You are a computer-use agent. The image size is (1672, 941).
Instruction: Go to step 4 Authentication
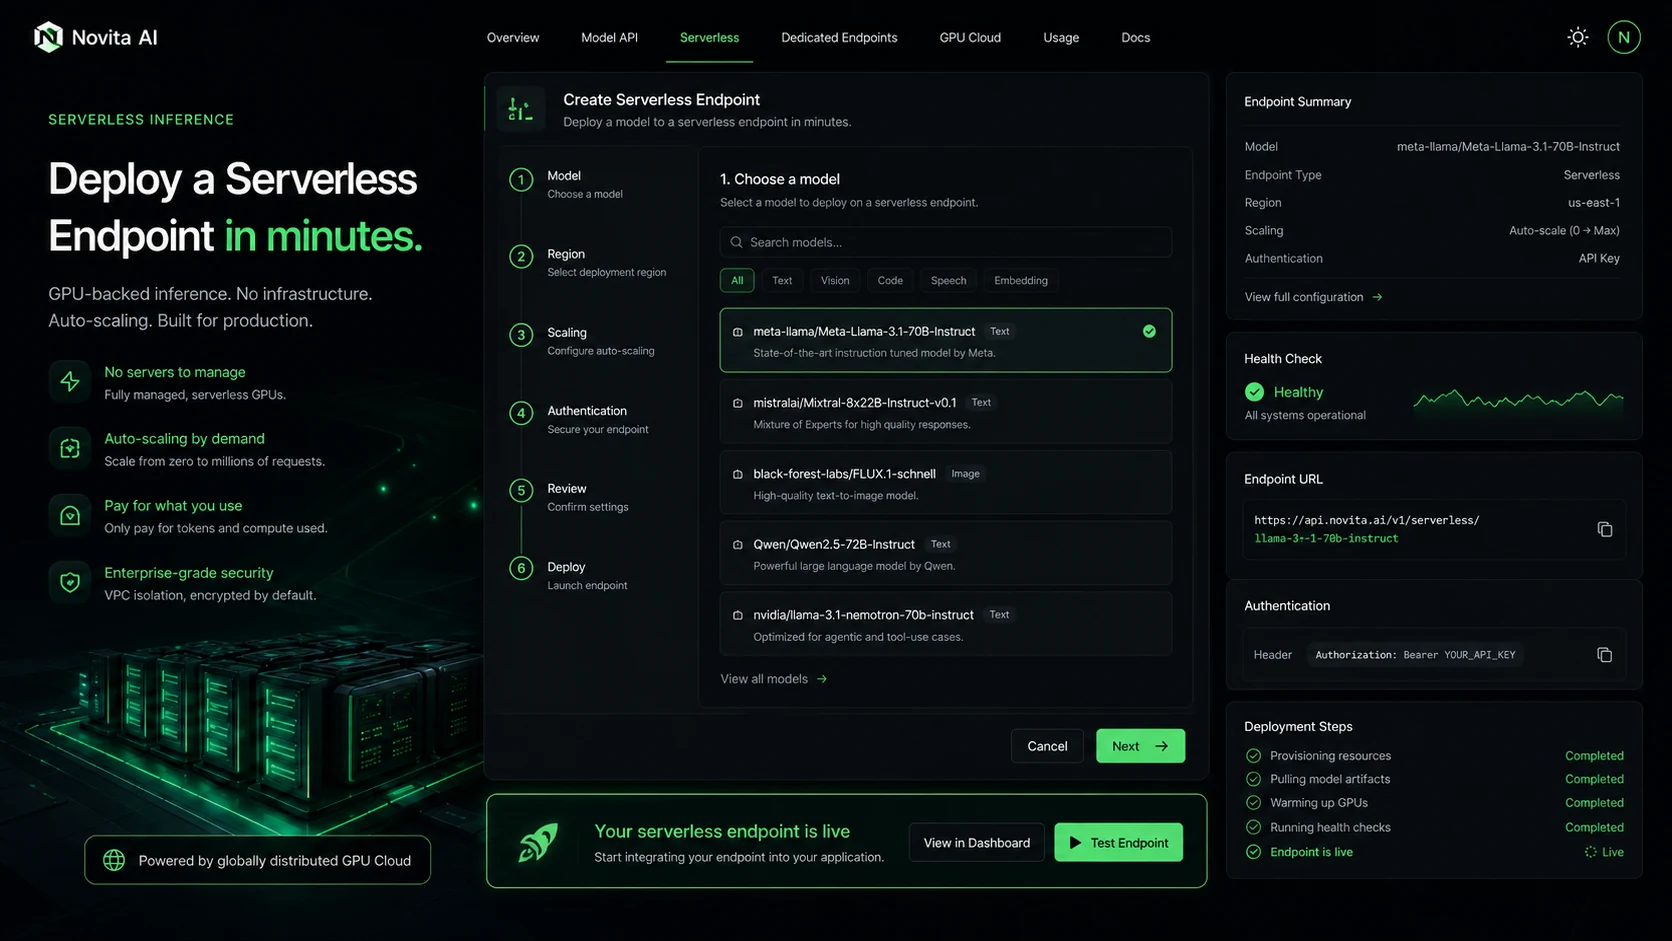[x=580, y=419]
